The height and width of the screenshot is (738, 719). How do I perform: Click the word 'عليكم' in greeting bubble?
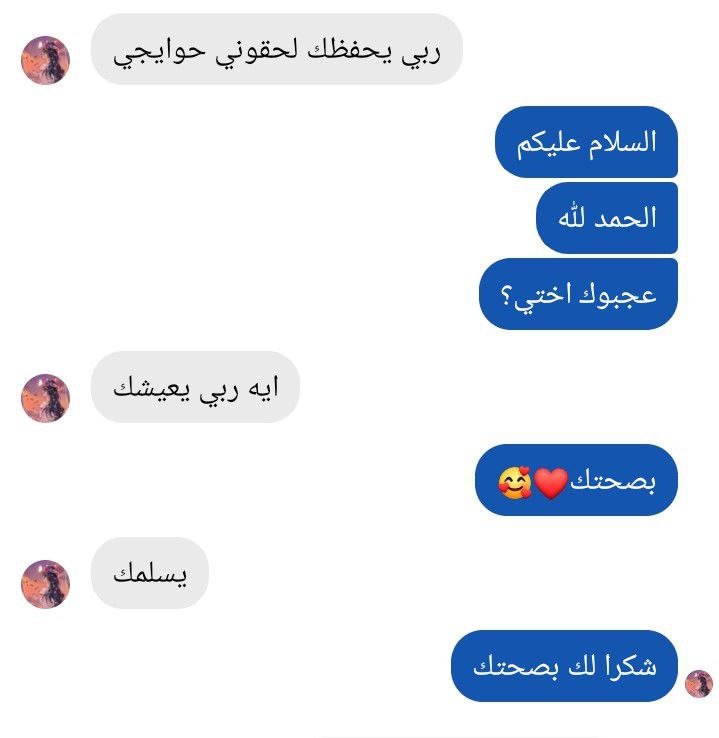pyautogui.click(x=549, y=143)
